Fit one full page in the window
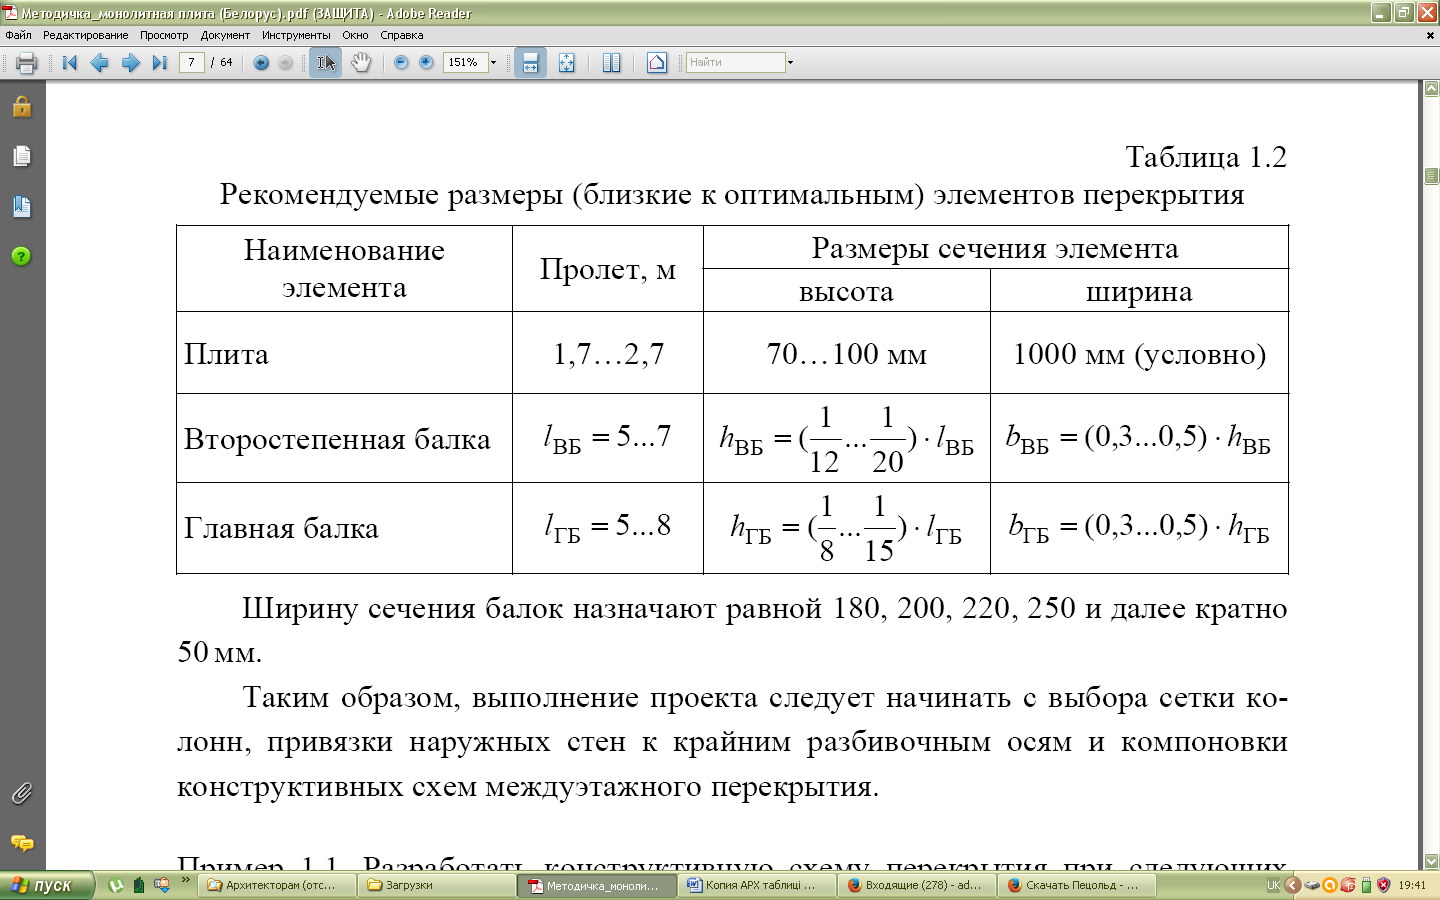 coord(566,63)
